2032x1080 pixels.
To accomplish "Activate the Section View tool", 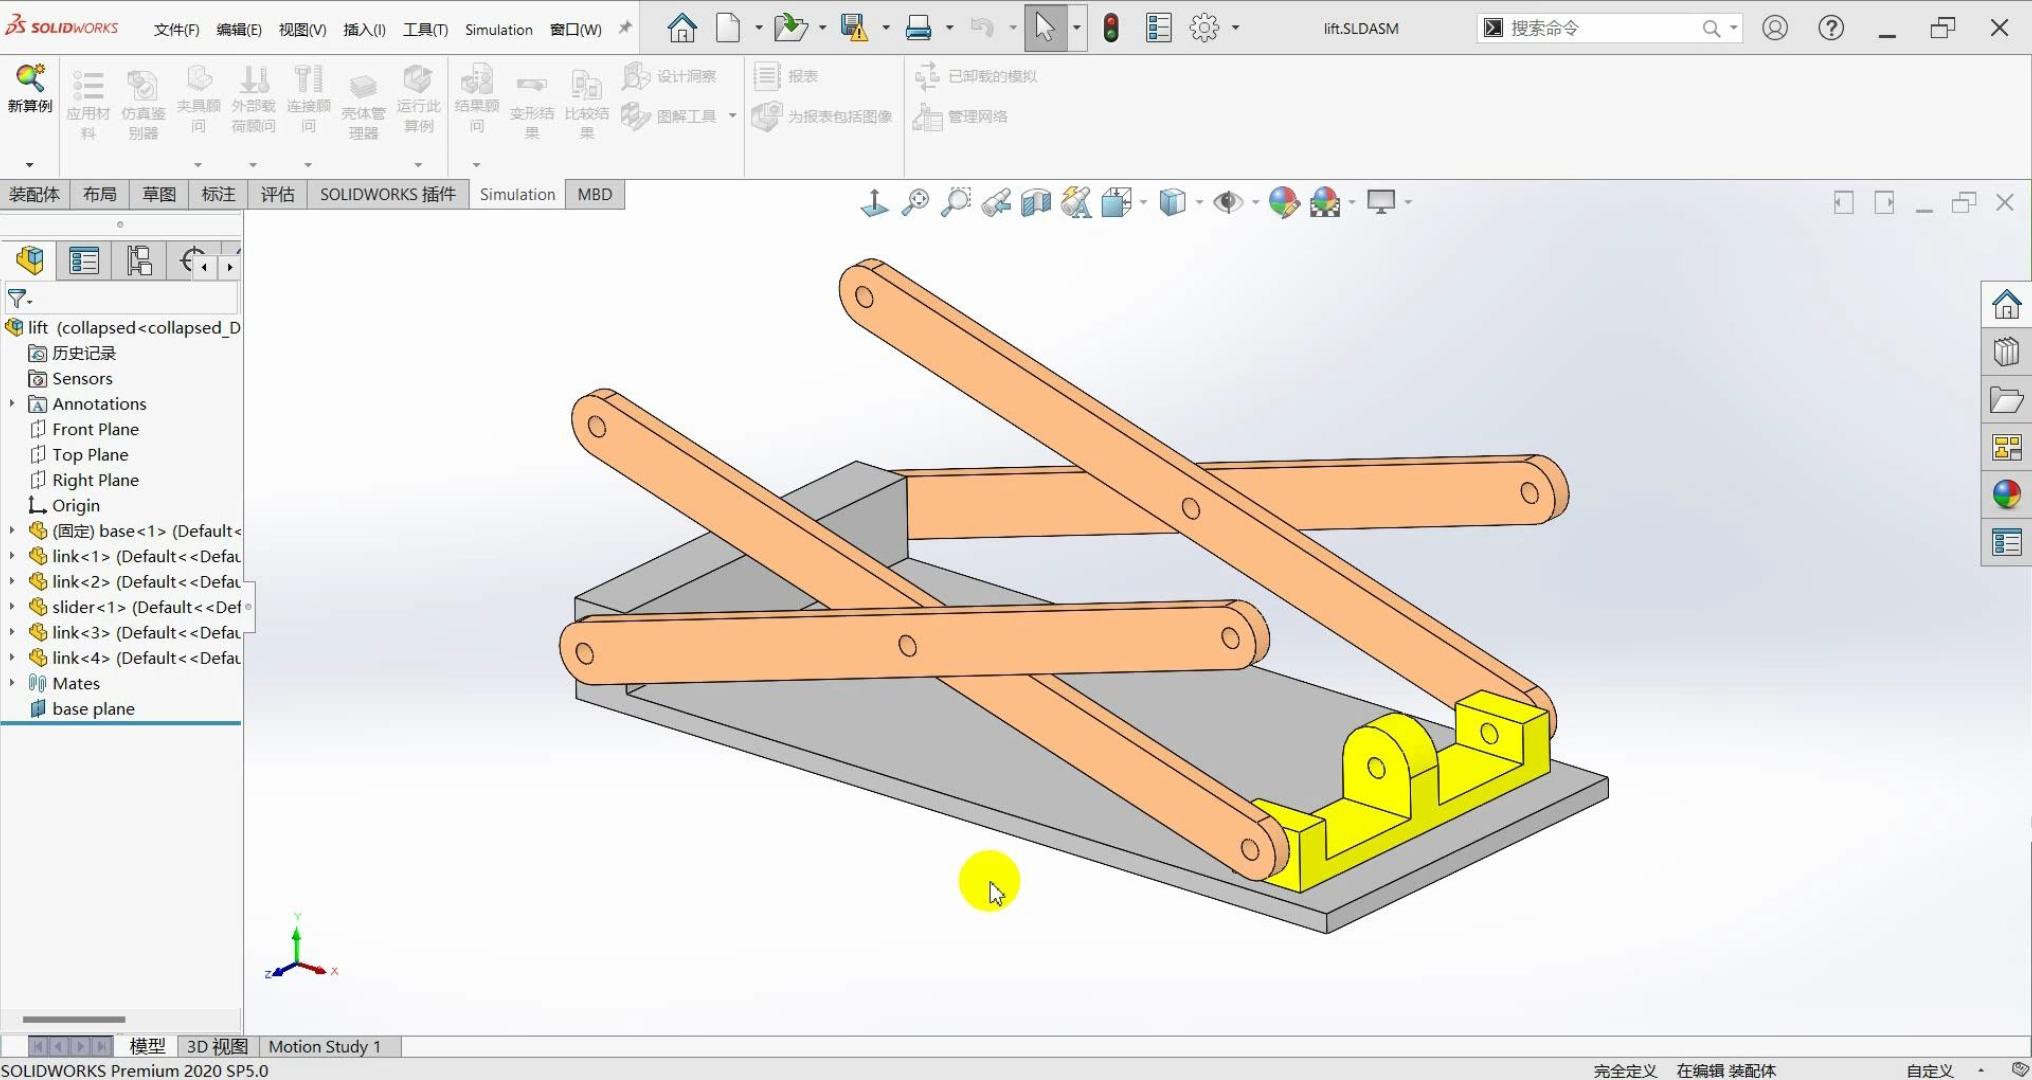I will tap(1035, 202).
